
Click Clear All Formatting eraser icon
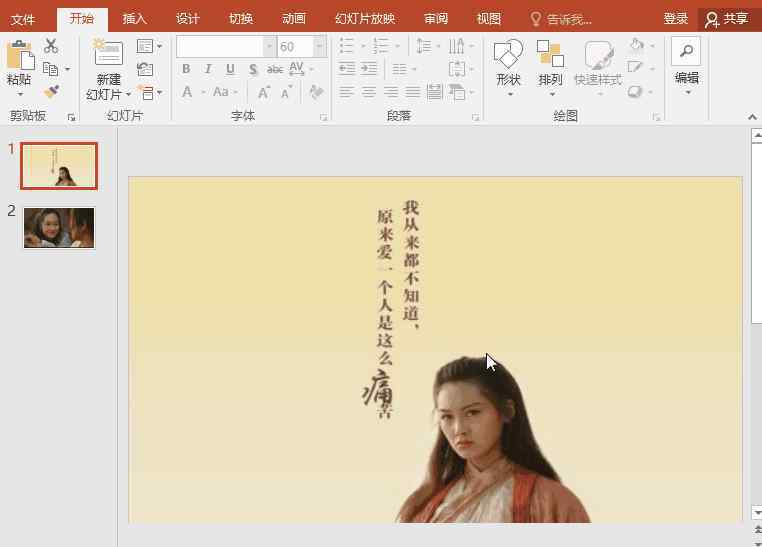click(316, 91)
